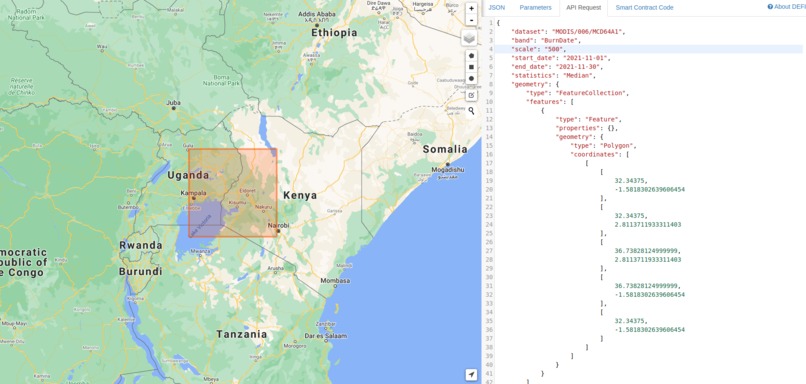This screenshot has width=806, height=384.
Task: Click the "Polygon" geometry type value
Action: pos(618,145)
